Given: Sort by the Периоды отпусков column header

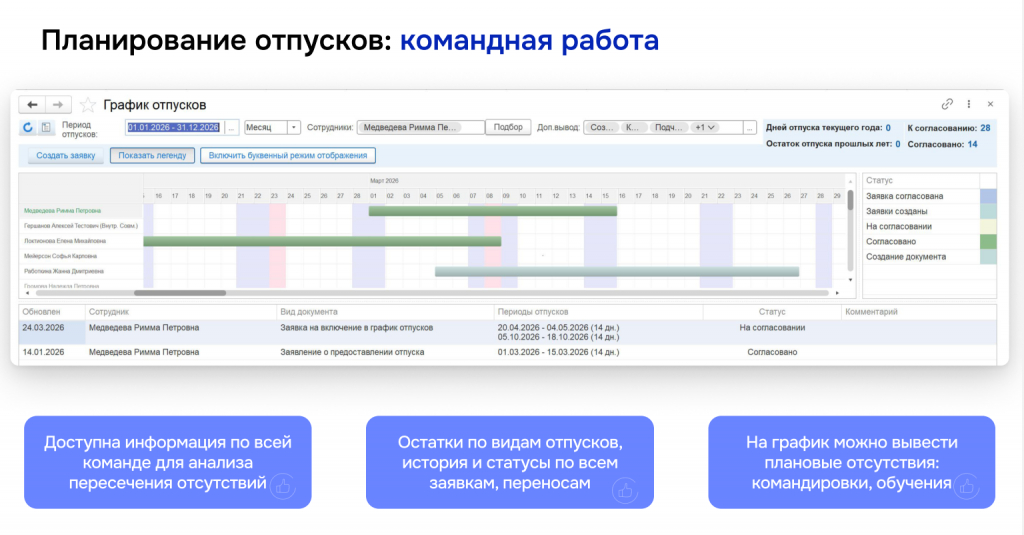Looking at the screenshot, I should coord(598,312).
